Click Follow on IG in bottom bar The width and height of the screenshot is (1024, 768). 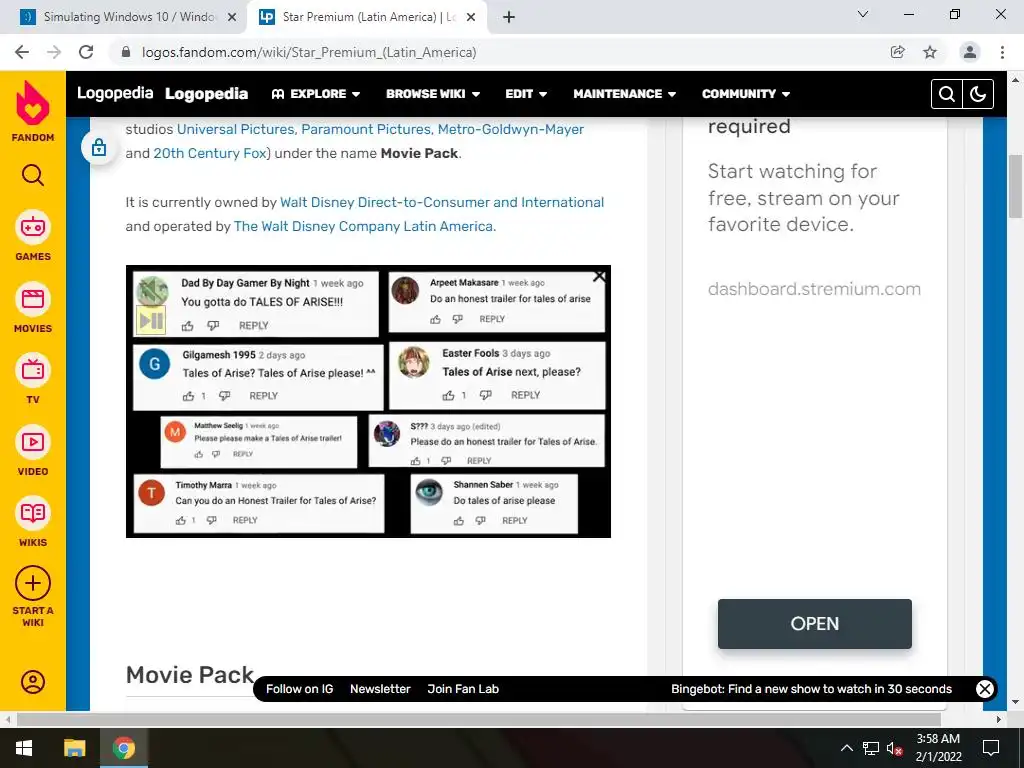(299, 689)
